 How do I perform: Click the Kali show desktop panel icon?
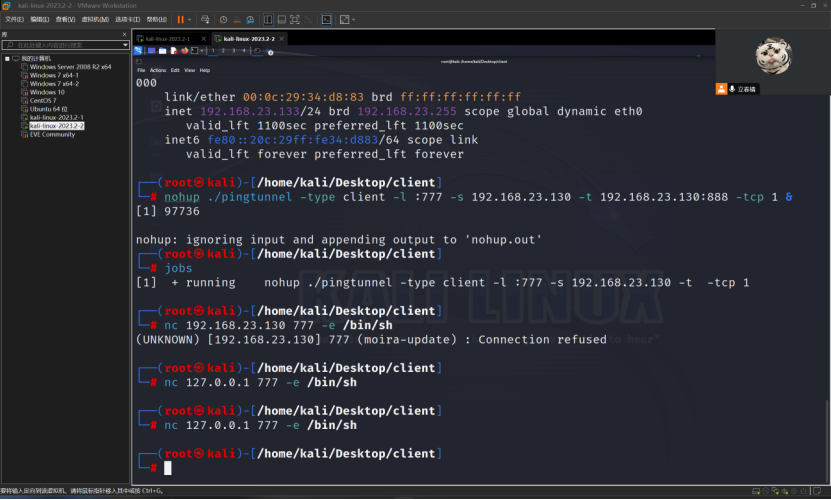click(x=152, y=51)
